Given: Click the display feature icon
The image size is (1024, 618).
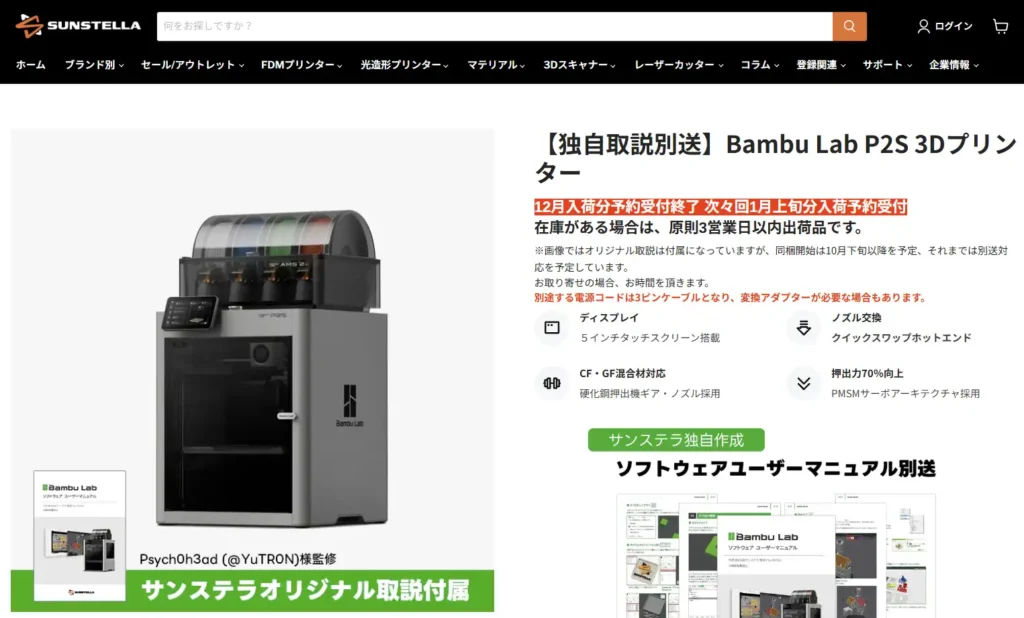Looking at the screenshot, I should (552, 327).
